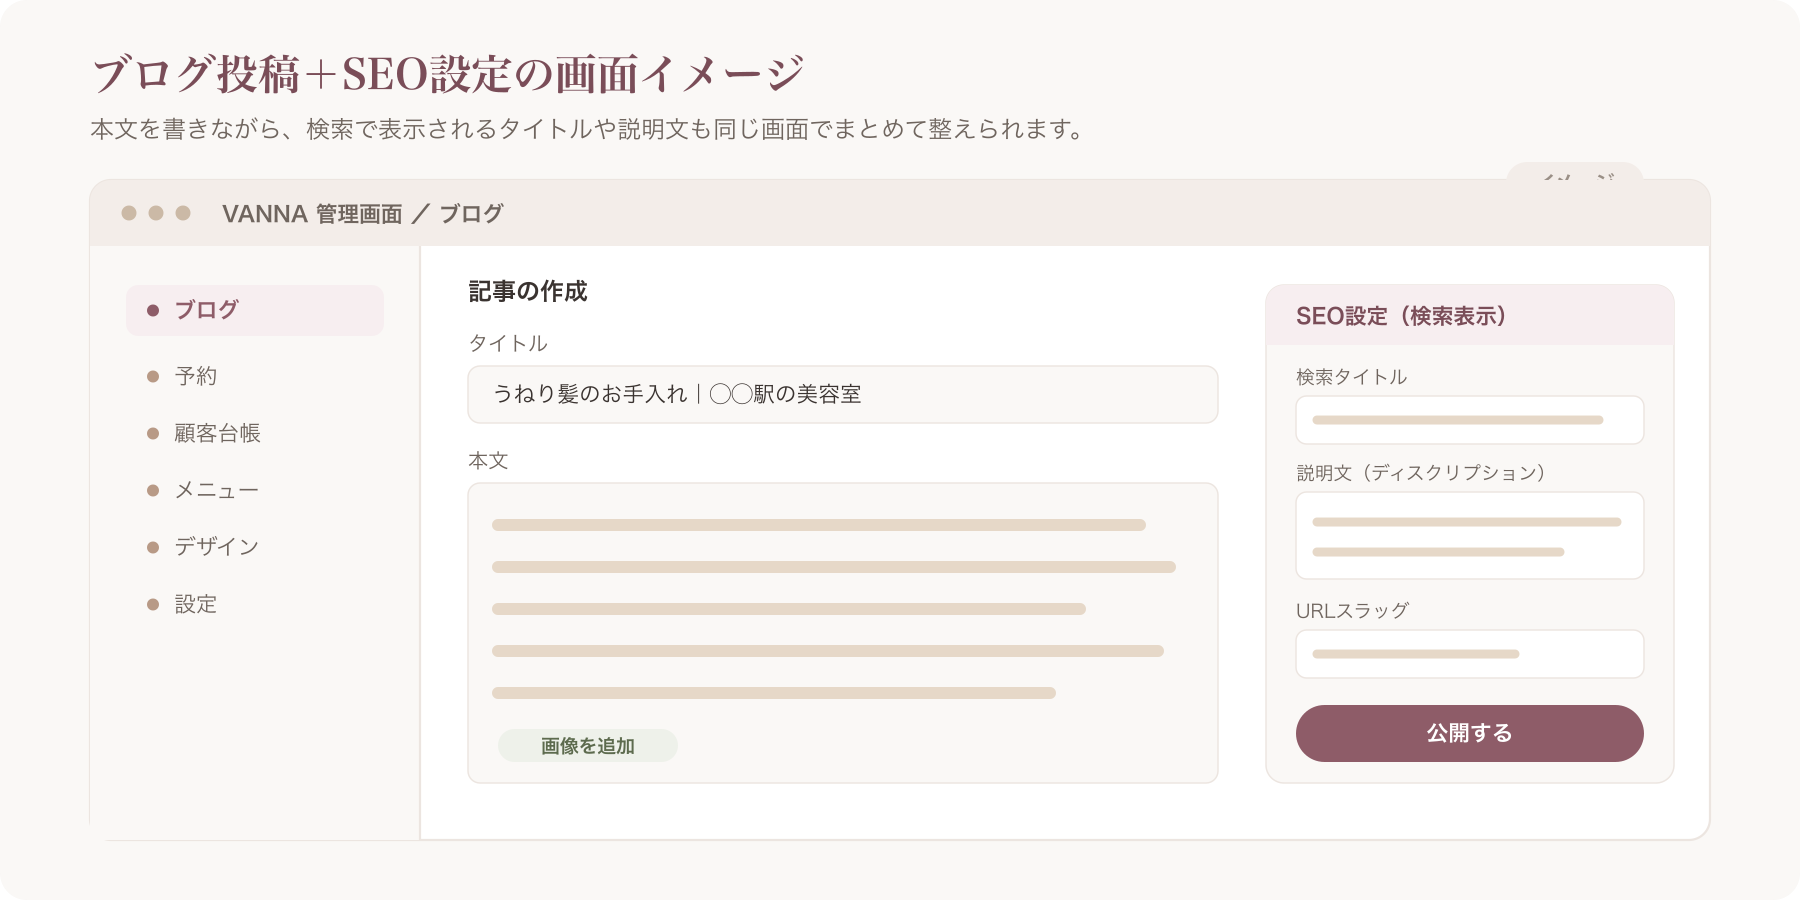Image resolution: width=1800 pixels, height=900 pixels.
Task: Click the VANNA 管理画面 / ブログ title text
Action: coord(363,214)
